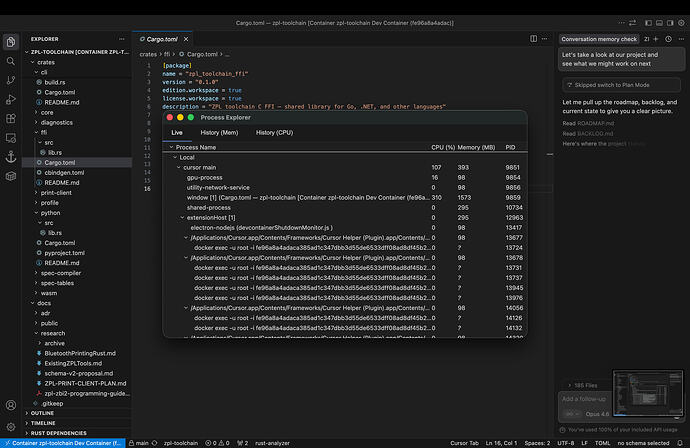The height and width of the screenshot is (448, 690).
Task: Open forwarded ports indicator showing 2
Action: pos(242,443)
